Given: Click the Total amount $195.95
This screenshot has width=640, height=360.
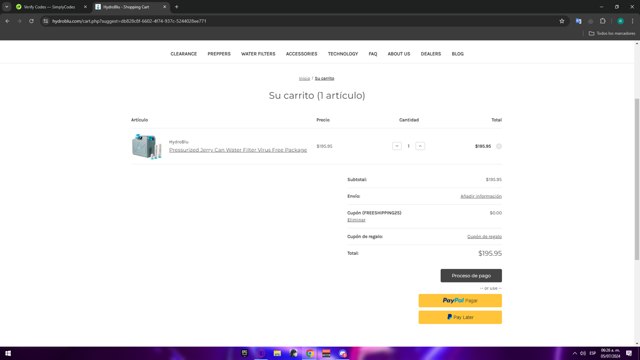Looking at the screenshot, I should [490, 253].
